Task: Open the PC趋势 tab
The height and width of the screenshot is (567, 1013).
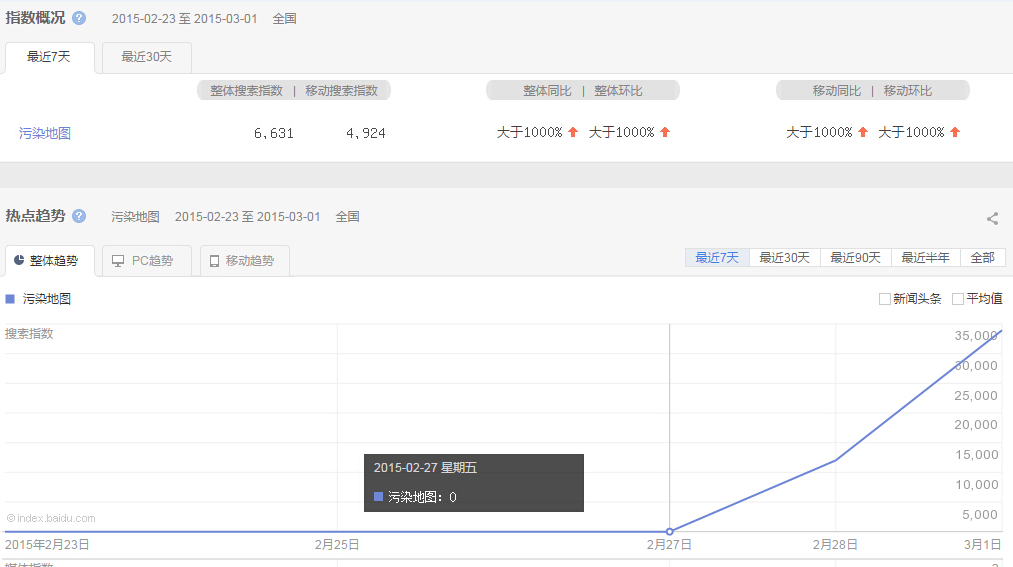Action: pos(147,261)
